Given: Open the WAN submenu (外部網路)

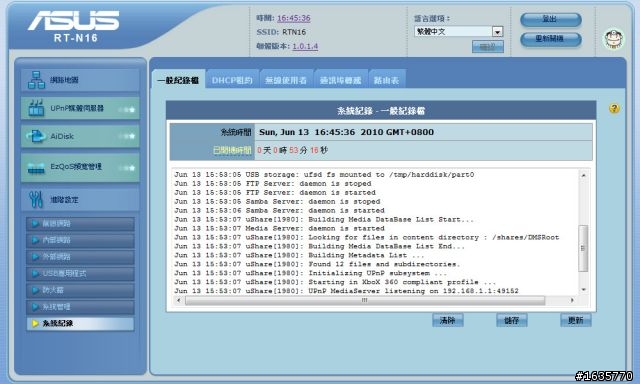Looking at the screenshot, I should click(80, 257).
